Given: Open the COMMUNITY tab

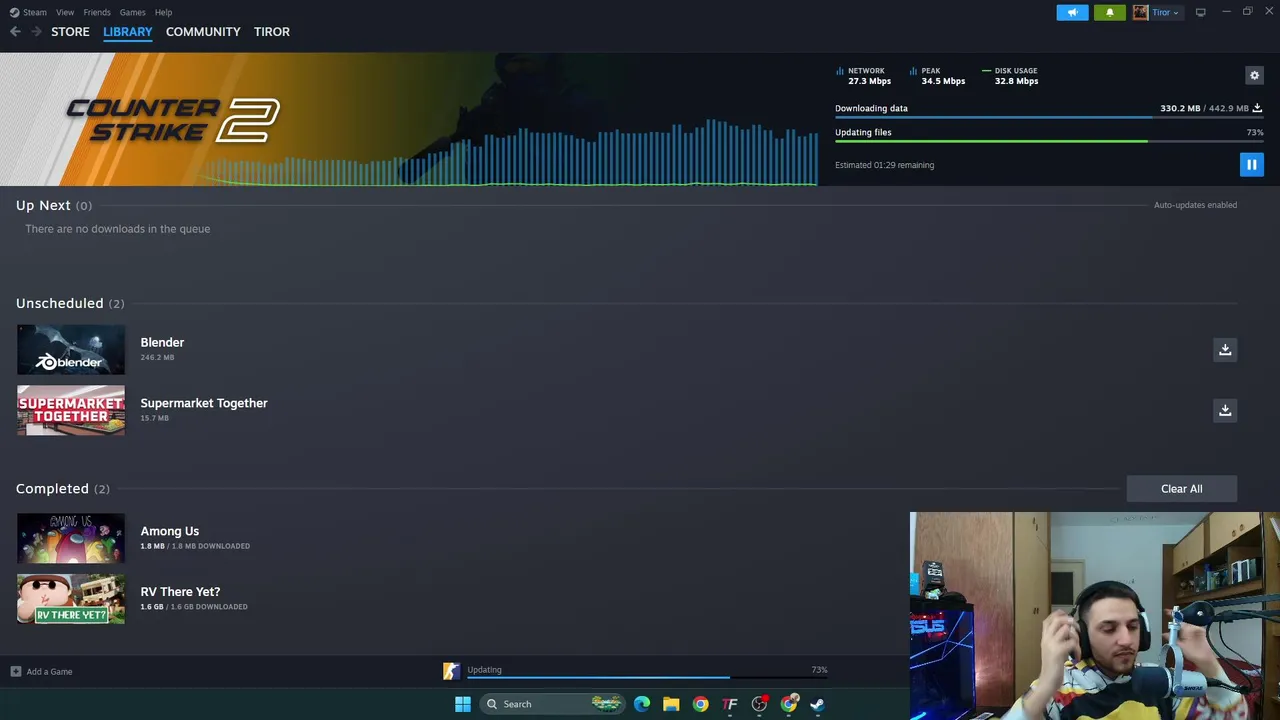Looking at the screenshot, I should click(203, 32).
